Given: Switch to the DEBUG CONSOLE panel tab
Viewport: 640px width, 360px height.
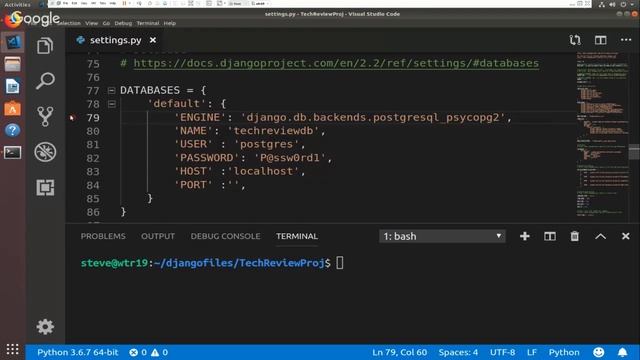Looking at the screenshot, I should [x=225, y=236].
